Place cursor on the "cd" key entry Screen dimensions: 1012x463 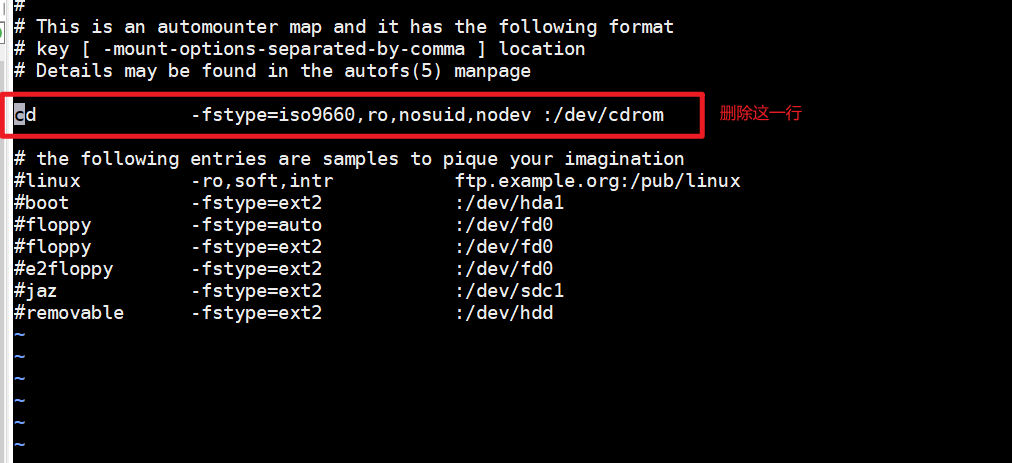tap(25, 115)
